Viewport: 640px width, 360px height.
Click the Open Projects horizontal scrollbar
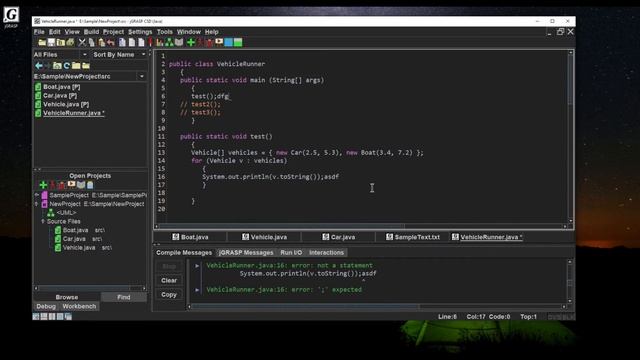pyautogui.click(x=90, y=288)
